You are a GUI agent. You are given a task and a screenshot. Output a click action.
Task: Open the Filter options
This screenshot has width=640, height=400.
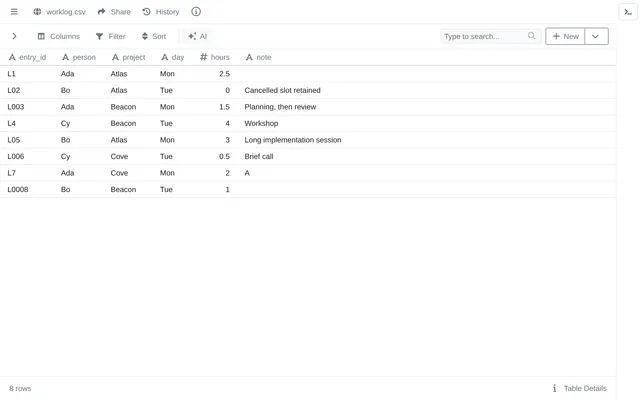[x=111, y=36]
